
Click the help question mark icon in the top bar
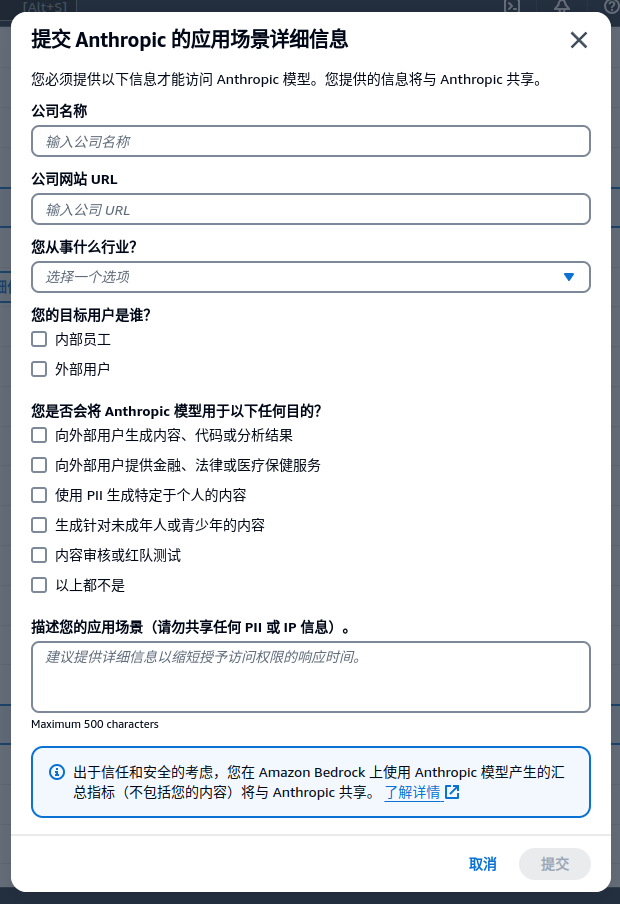609,5
